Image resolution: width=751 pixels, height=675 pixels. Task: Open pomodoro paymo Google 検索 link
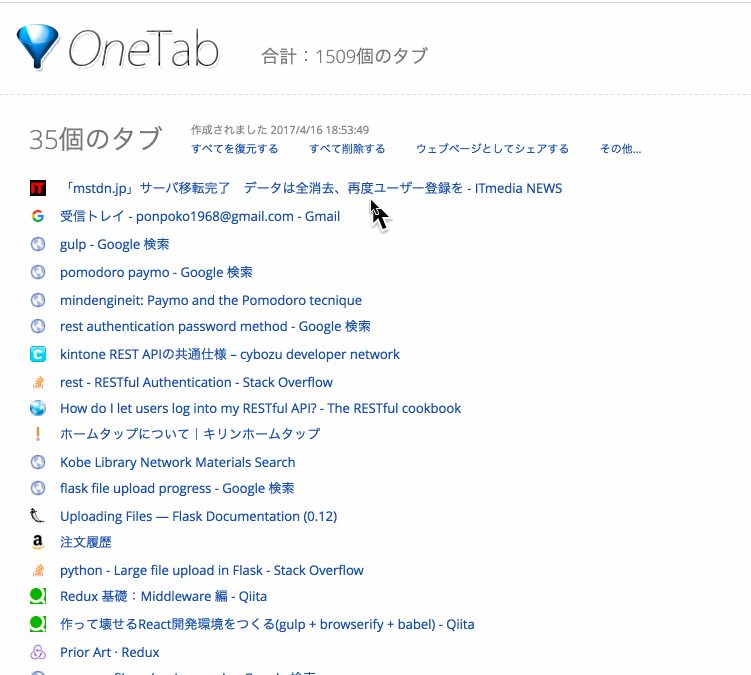(x=156, y=272)
